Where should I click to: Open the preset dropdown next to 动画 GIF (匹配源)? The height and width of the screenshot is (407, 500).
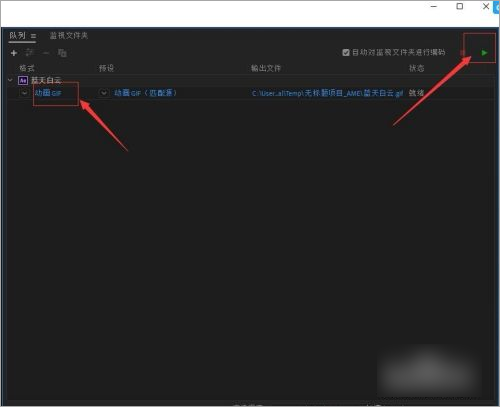[104, 93]
